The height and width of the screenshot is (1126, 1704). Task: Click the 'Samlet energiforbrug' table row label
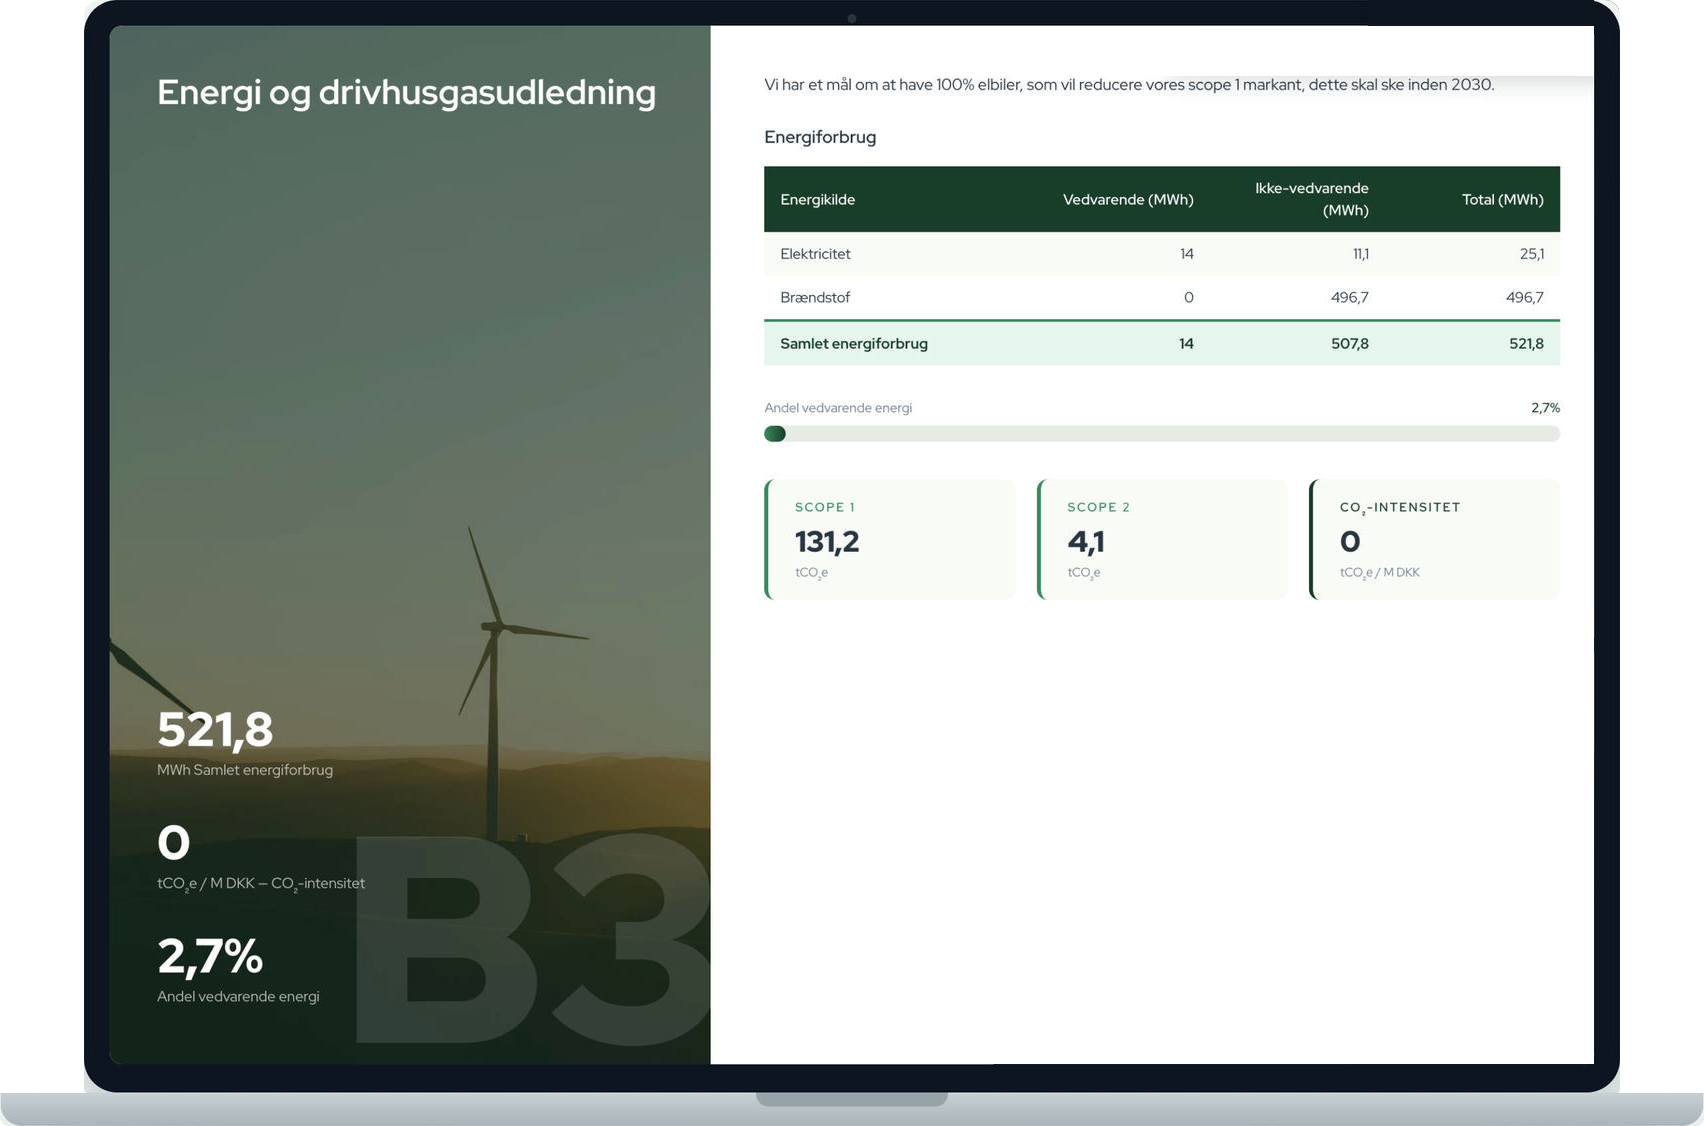coord(854,343)
